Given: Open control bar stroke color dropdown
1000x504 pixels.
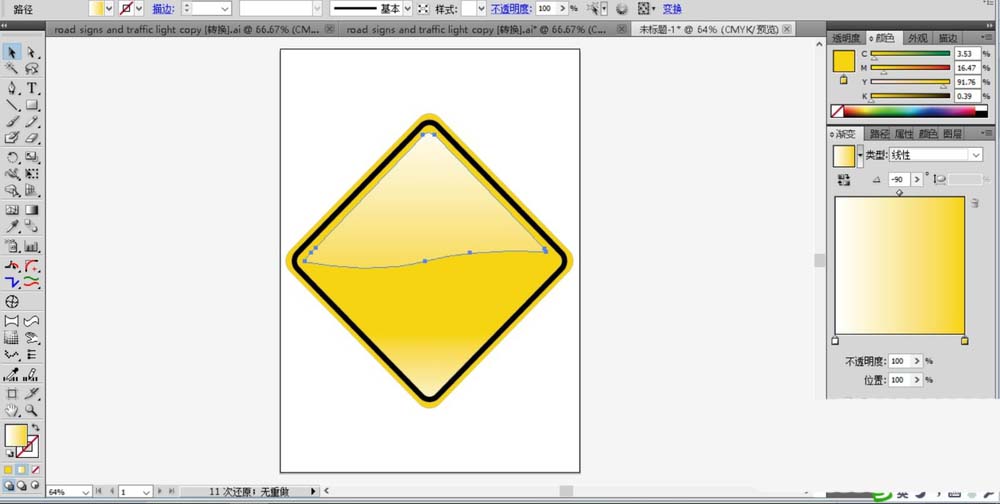Looking at the screenshot, I should point(140,8).
